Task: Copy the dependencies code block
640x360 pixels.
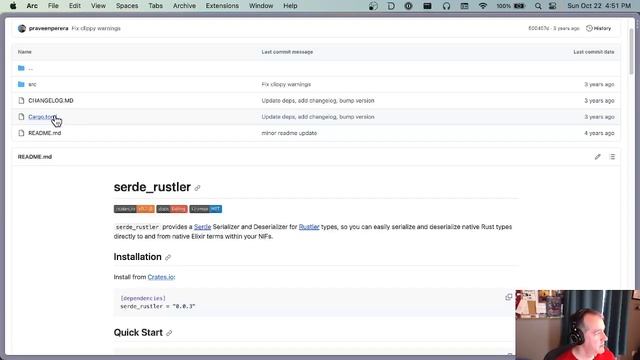Action: (509, 297)
